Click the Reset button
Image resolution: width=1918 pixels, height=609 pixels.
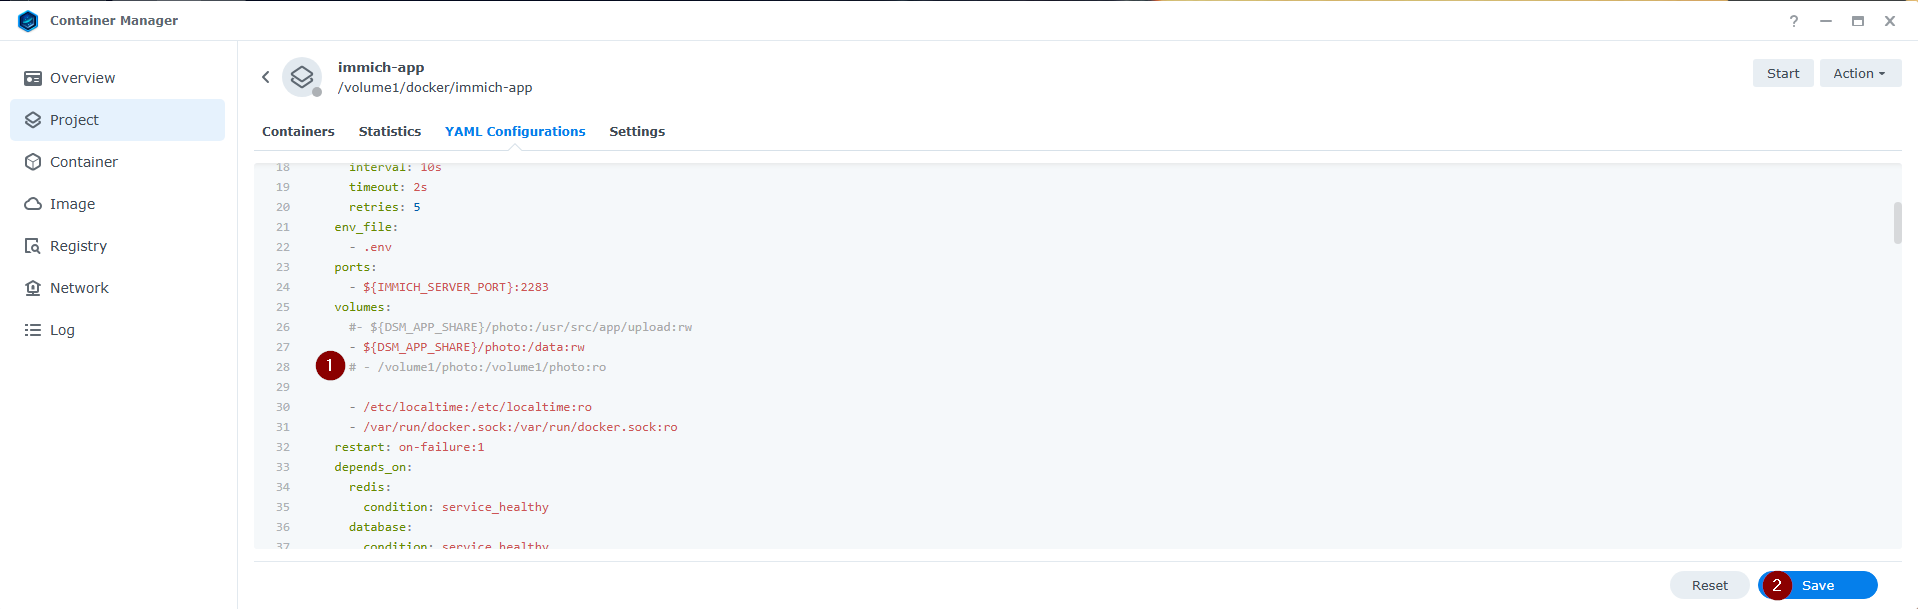coord(1709,585)
